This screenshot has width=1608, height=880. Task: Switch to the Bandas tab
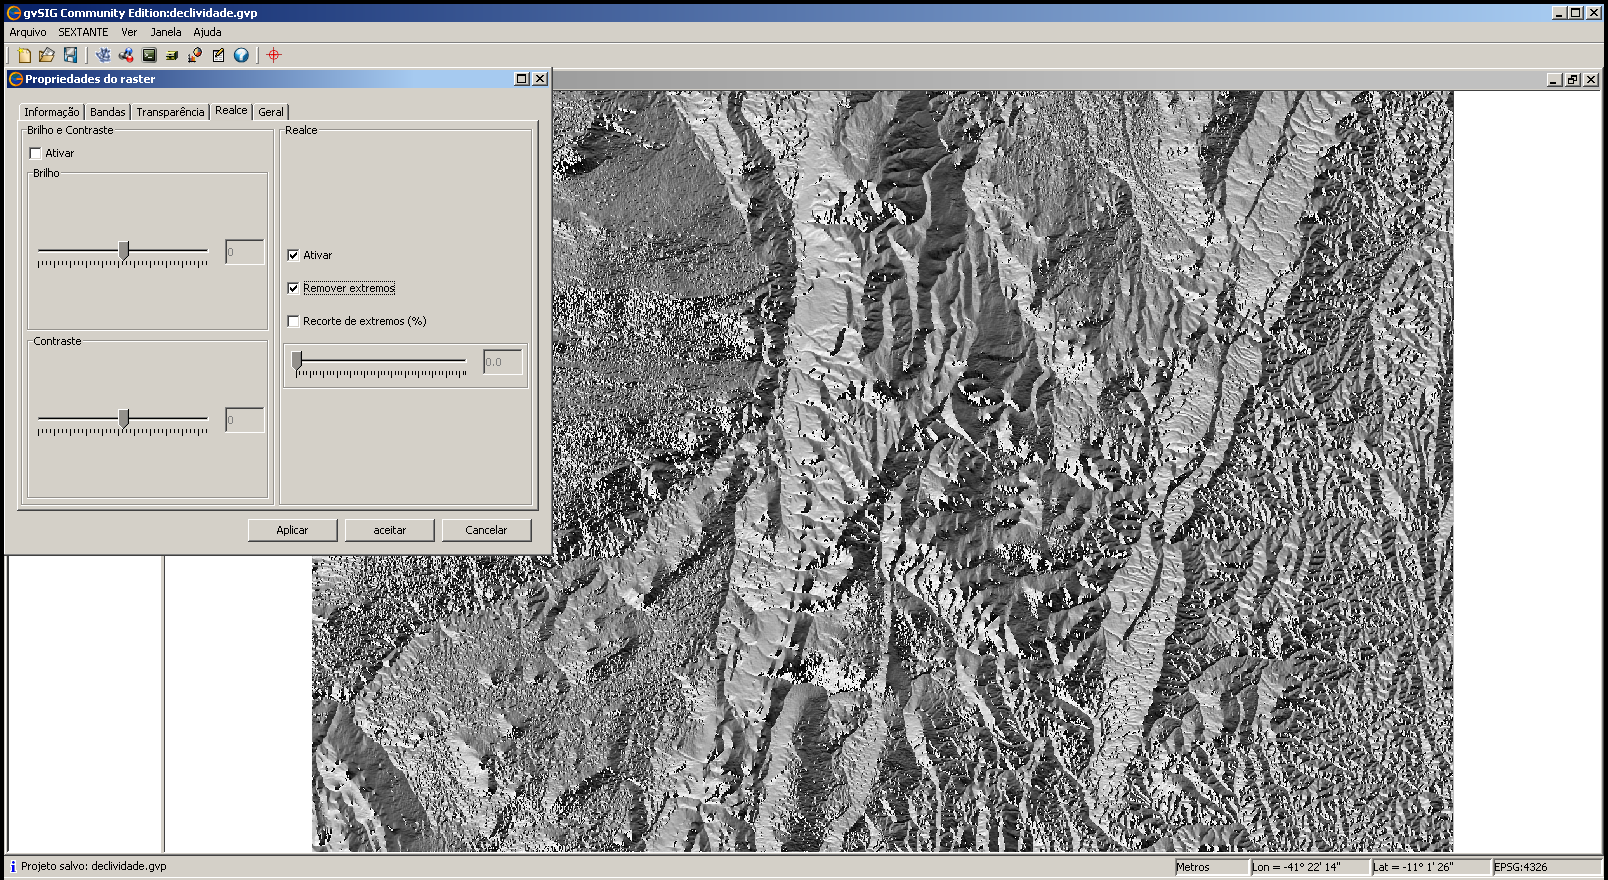107,112
